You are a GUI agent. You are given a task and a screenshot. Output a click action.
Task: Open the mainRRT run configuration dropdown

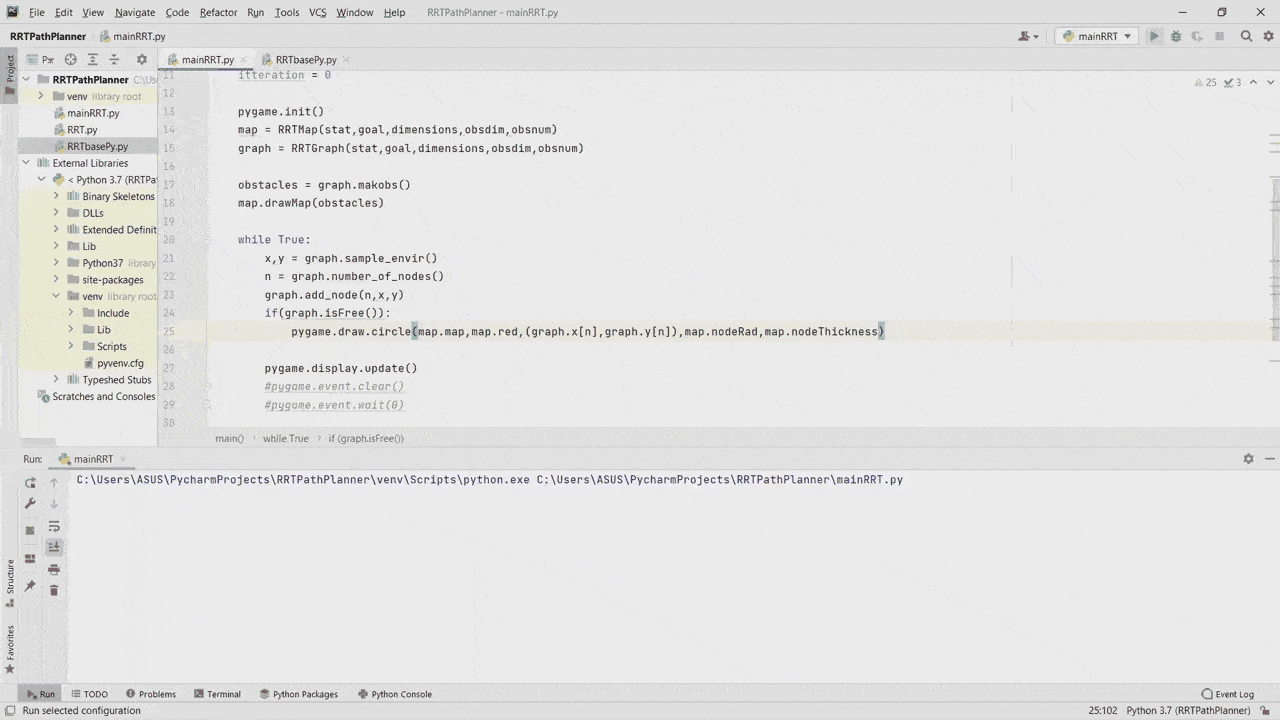[x=1097, y=36]
